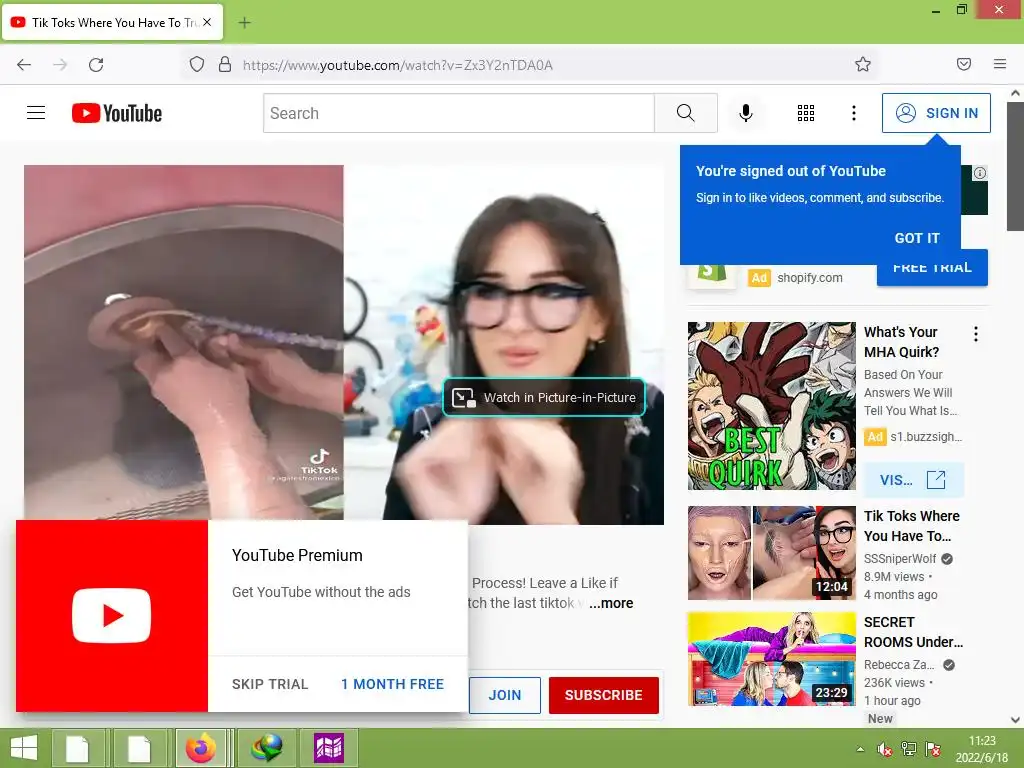Viewport: 1024px width, 768px height.
Task: Click the Firefox back arrow
Action: [24, 65]
